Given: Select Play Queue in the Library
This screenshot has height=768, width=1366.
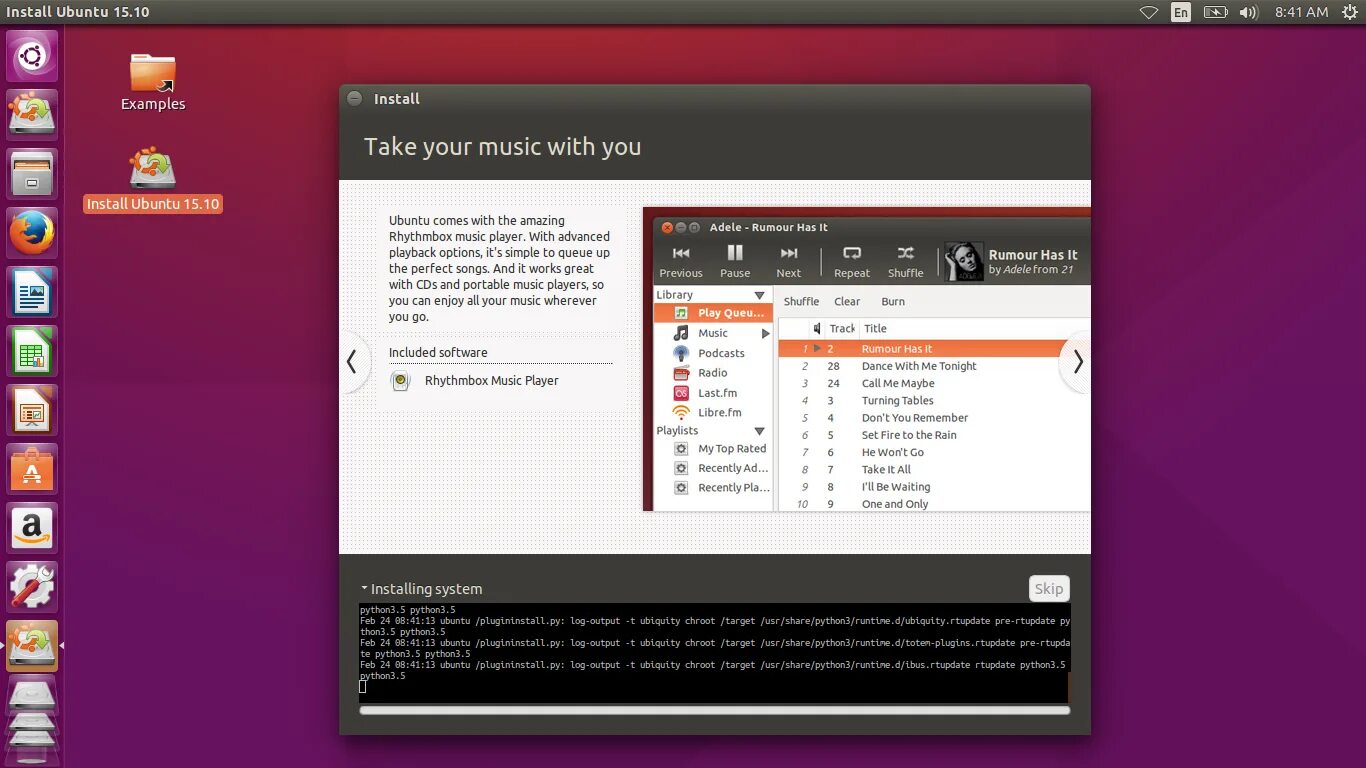Looking at the screenshot, I should click(x=713, y=313).
